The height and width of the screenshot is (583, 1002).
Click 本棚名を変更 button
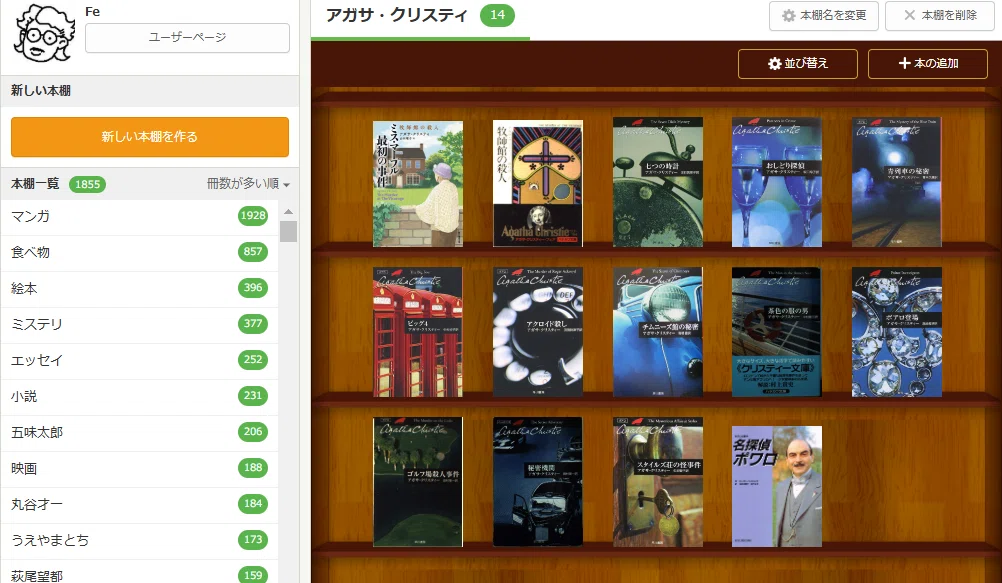pos(824,15)
